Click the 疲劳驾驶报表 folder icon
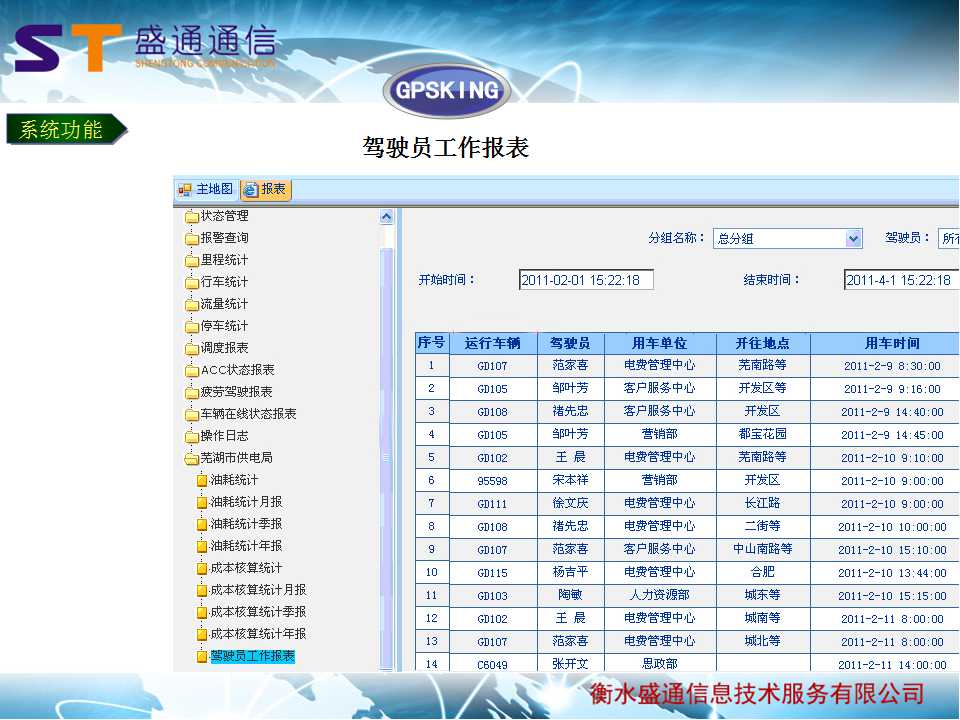This screenshot has width=960, height=720. 192,393
